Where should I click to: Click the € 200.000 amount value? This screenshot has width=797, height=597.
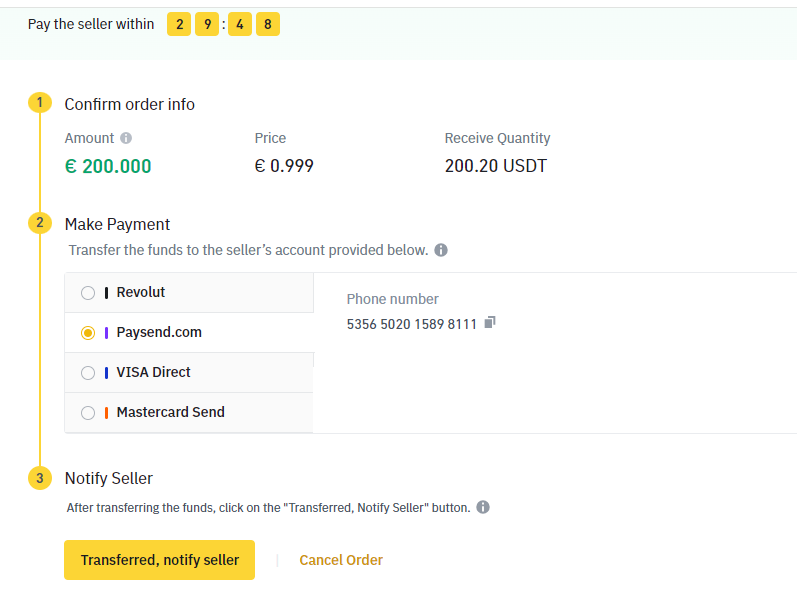tap(108, 166)
